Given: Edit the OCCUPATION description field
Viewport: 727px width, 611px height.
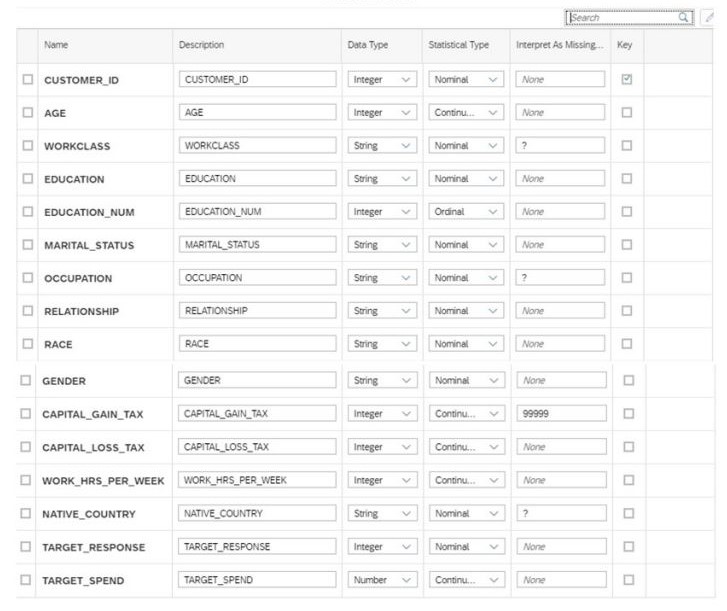Looking at the screenshot, I should pos(258,278).
